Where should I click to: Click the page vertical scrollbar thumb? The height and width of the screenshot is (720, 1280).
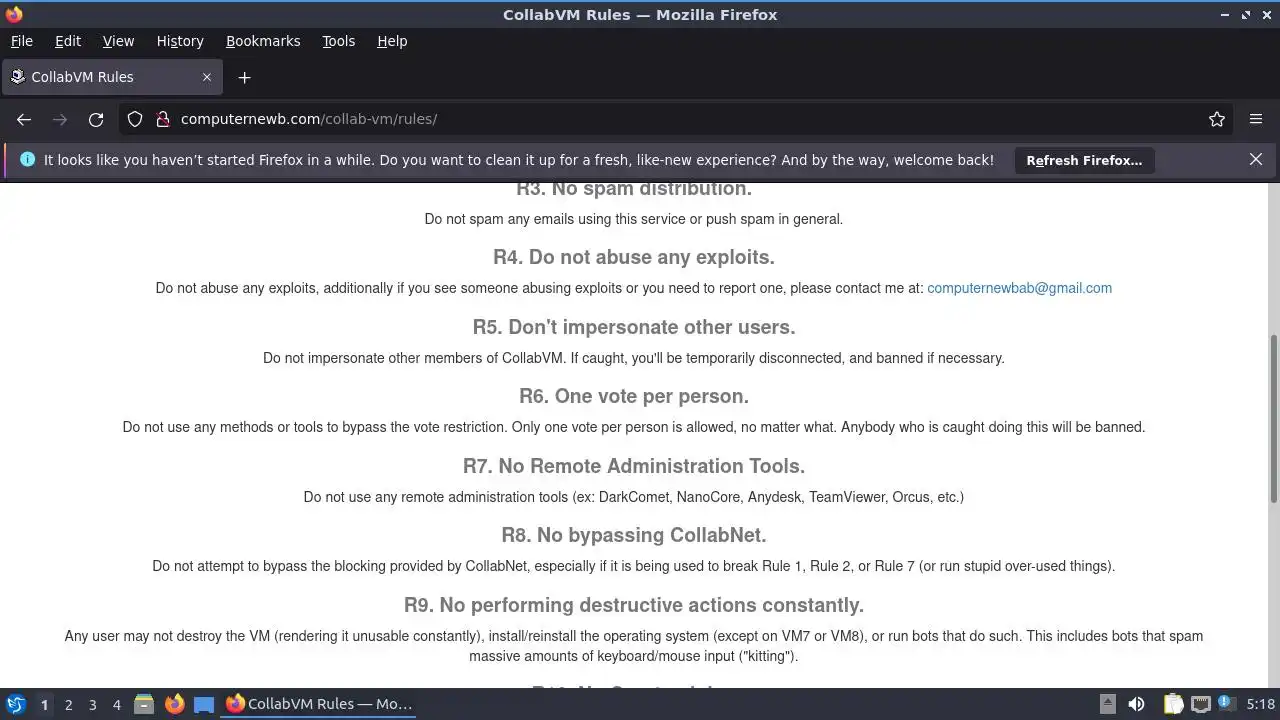point(1273,419)
